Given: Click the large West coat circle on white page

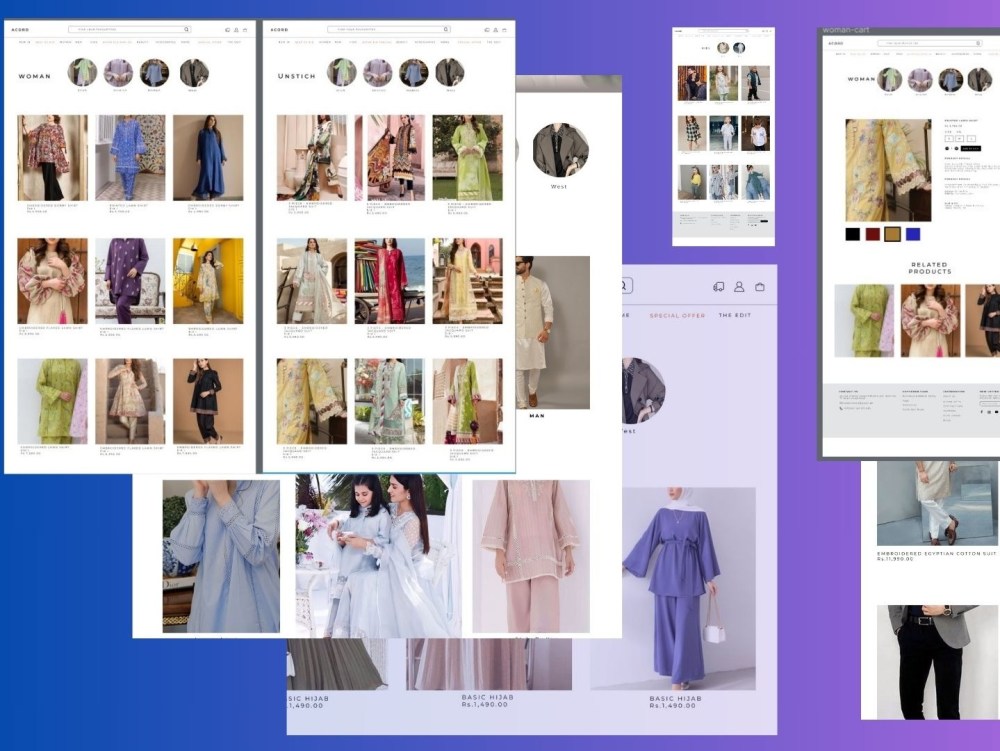Looking at the screenshot, I should 561,150.
